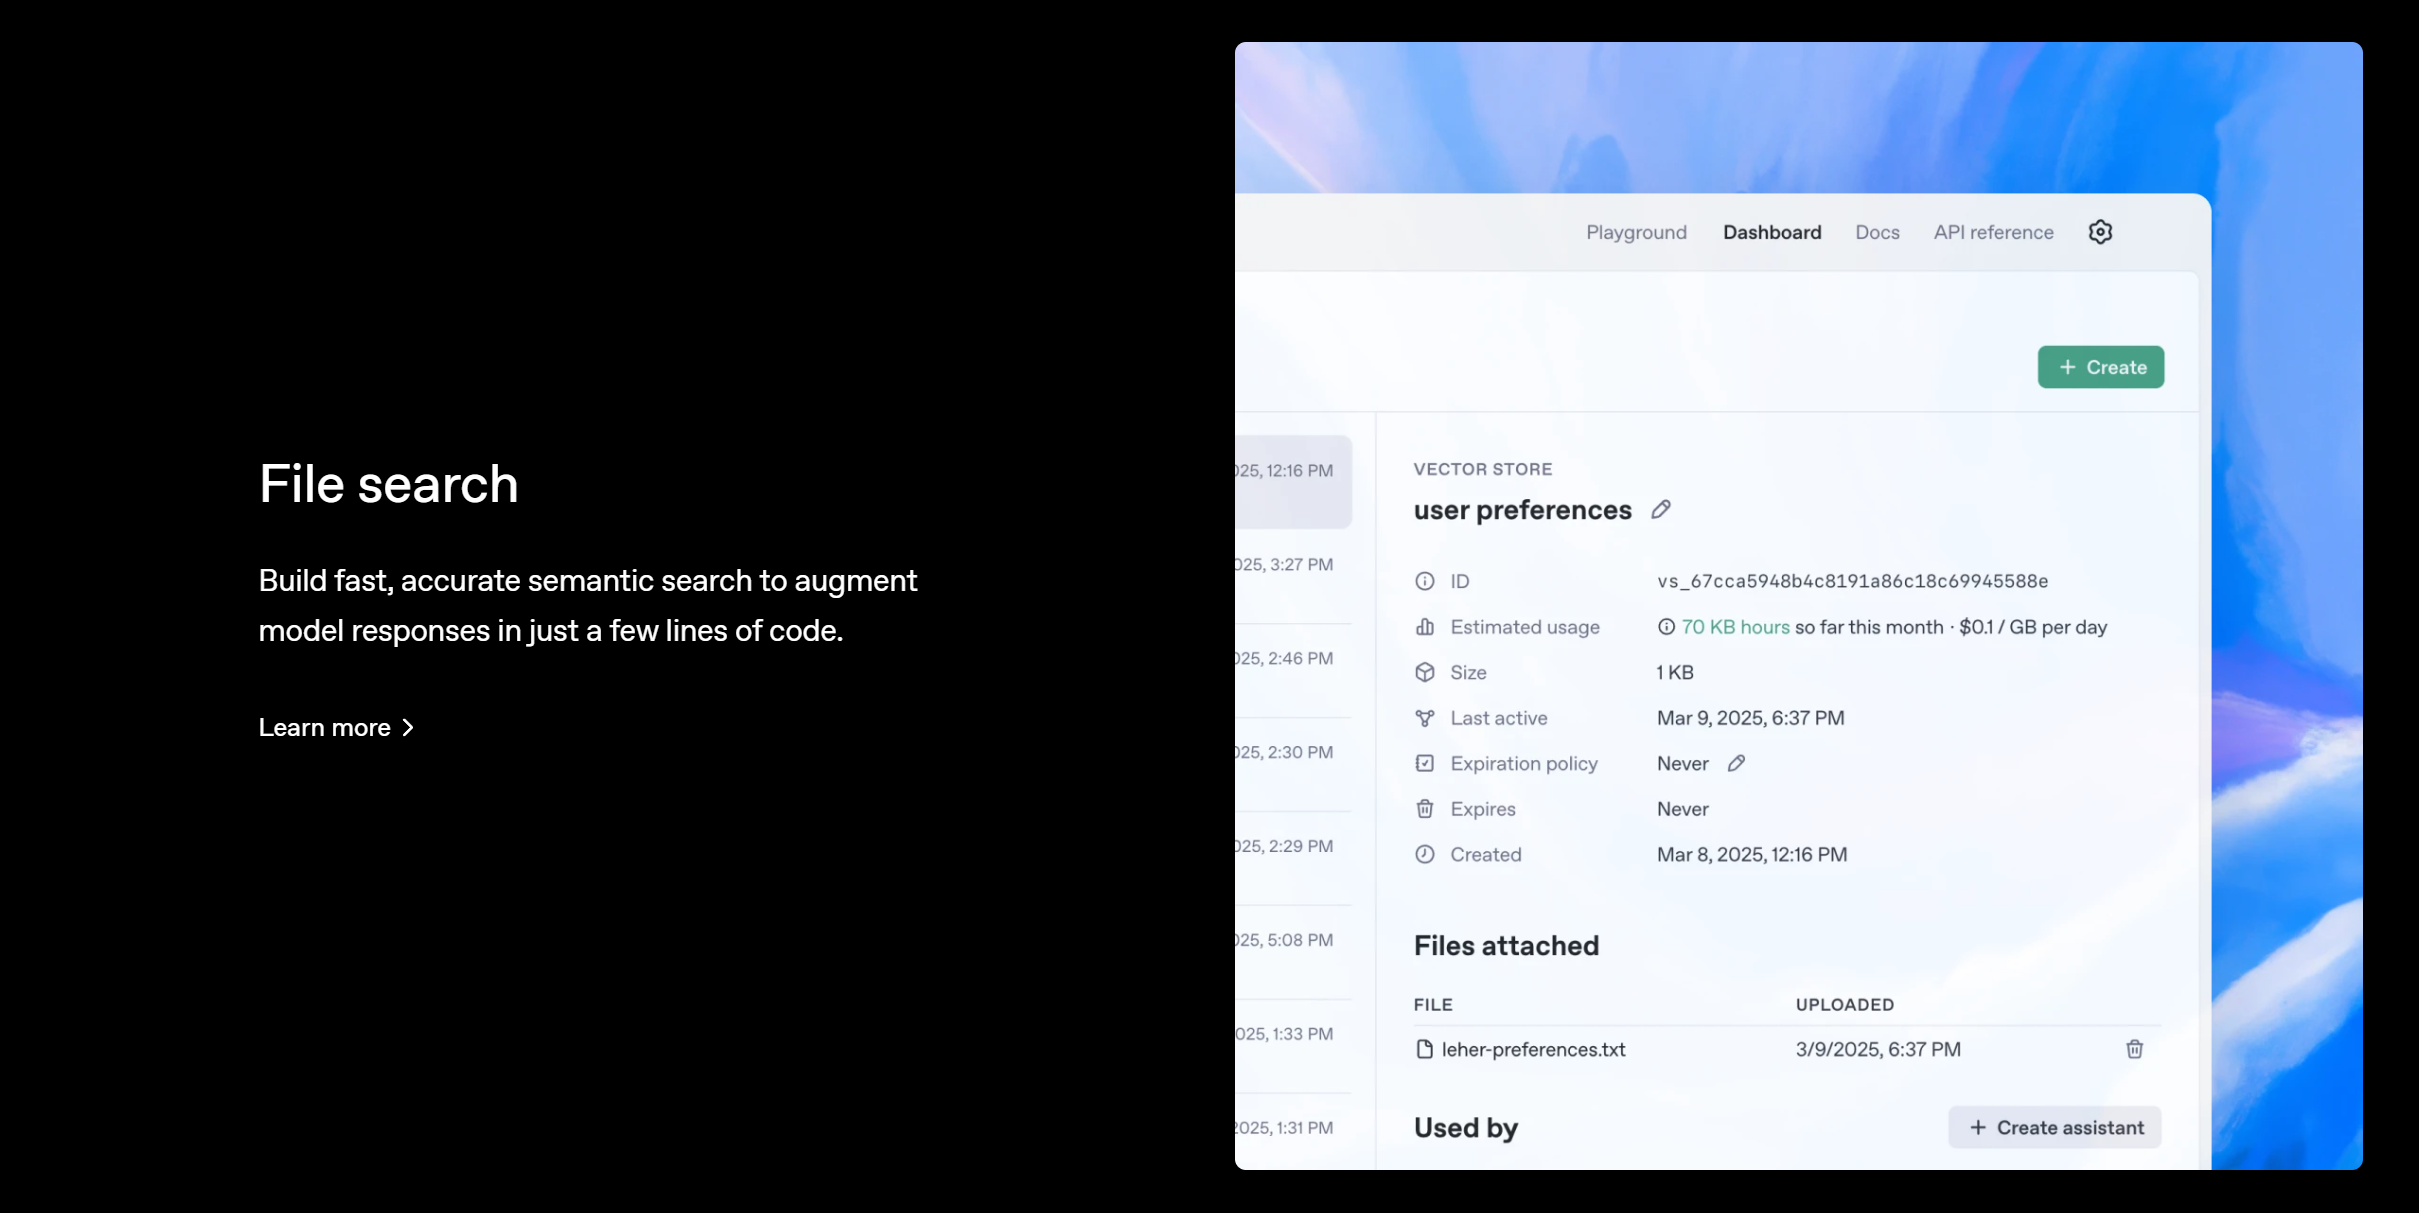
Task: Click the leher-preferences.txt file name
Action: 1533,1049
